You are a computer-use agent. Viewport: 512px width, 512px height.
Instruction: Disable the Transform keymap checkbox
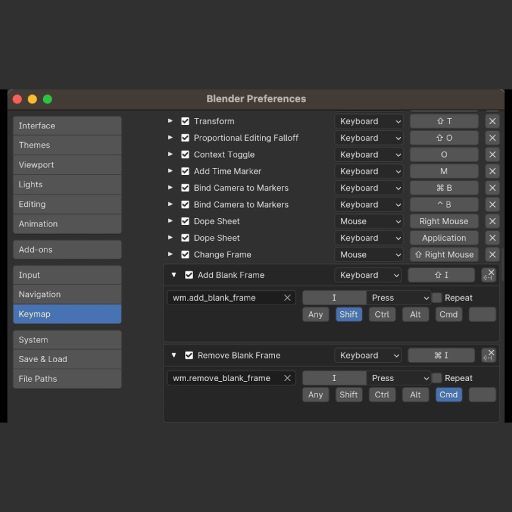point(185,121)
